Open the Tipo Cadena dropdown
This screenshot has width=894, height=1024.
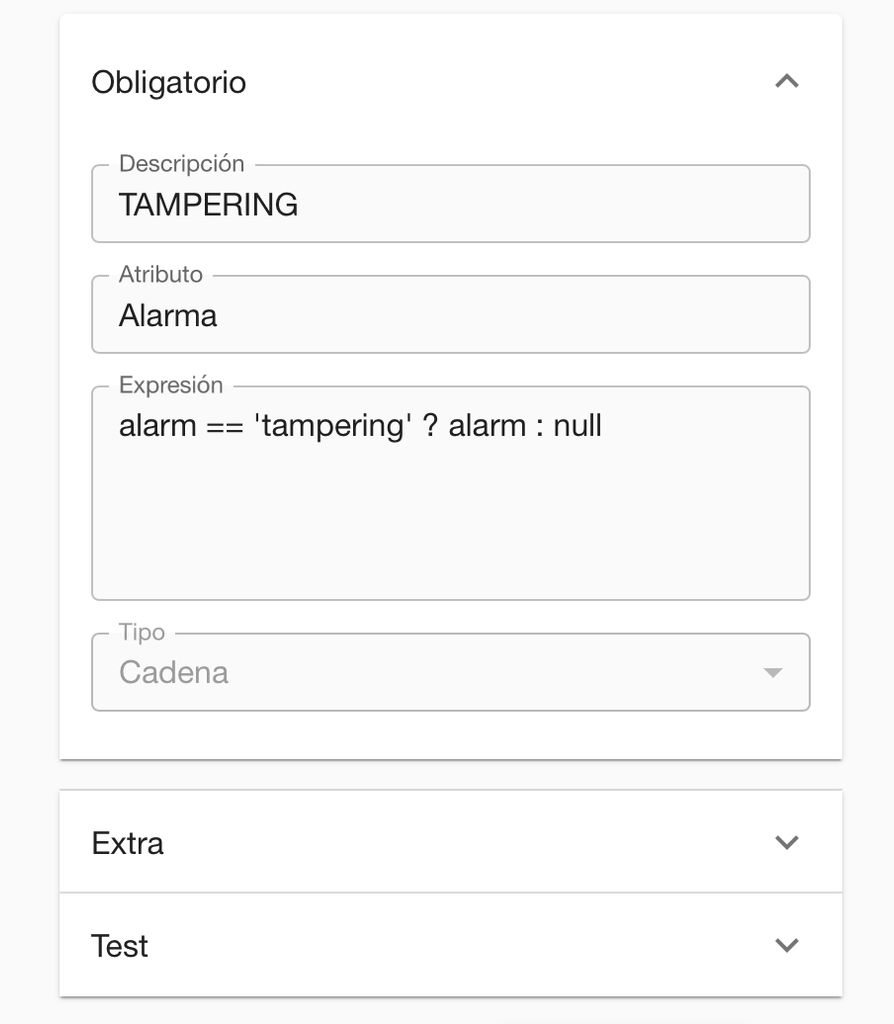450,672
